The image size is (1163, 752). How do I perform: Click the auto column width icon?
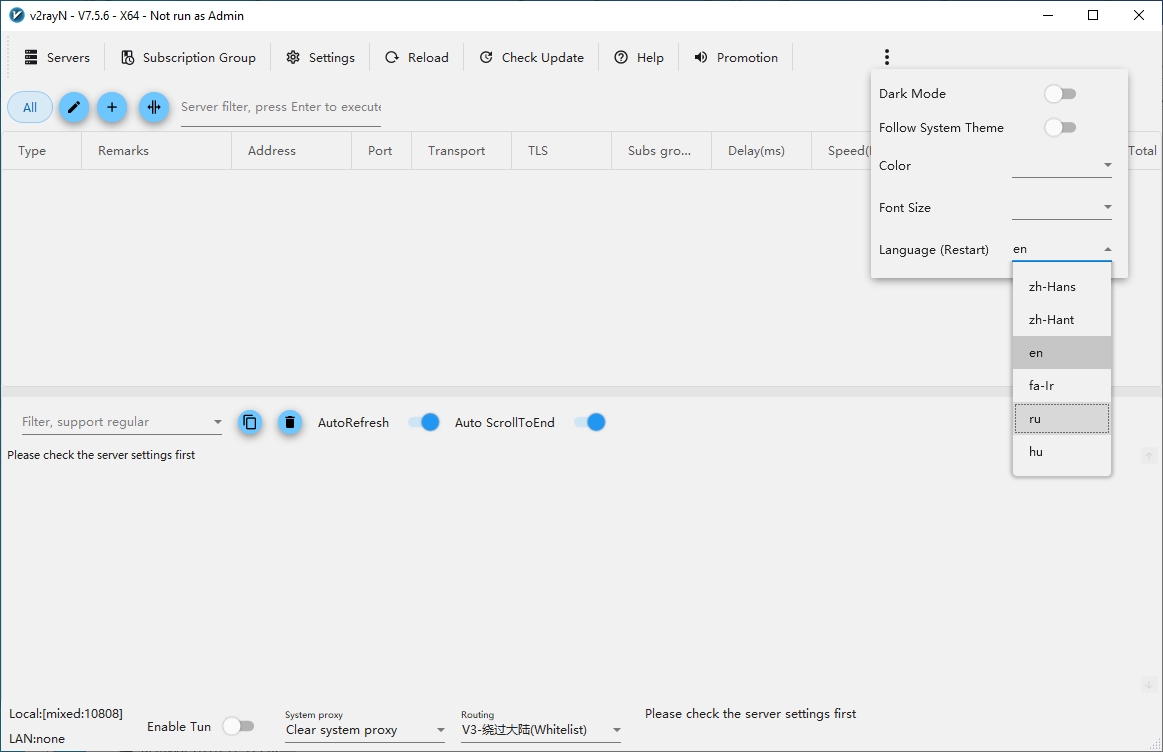pyautogui.click(x=154, y=108)
